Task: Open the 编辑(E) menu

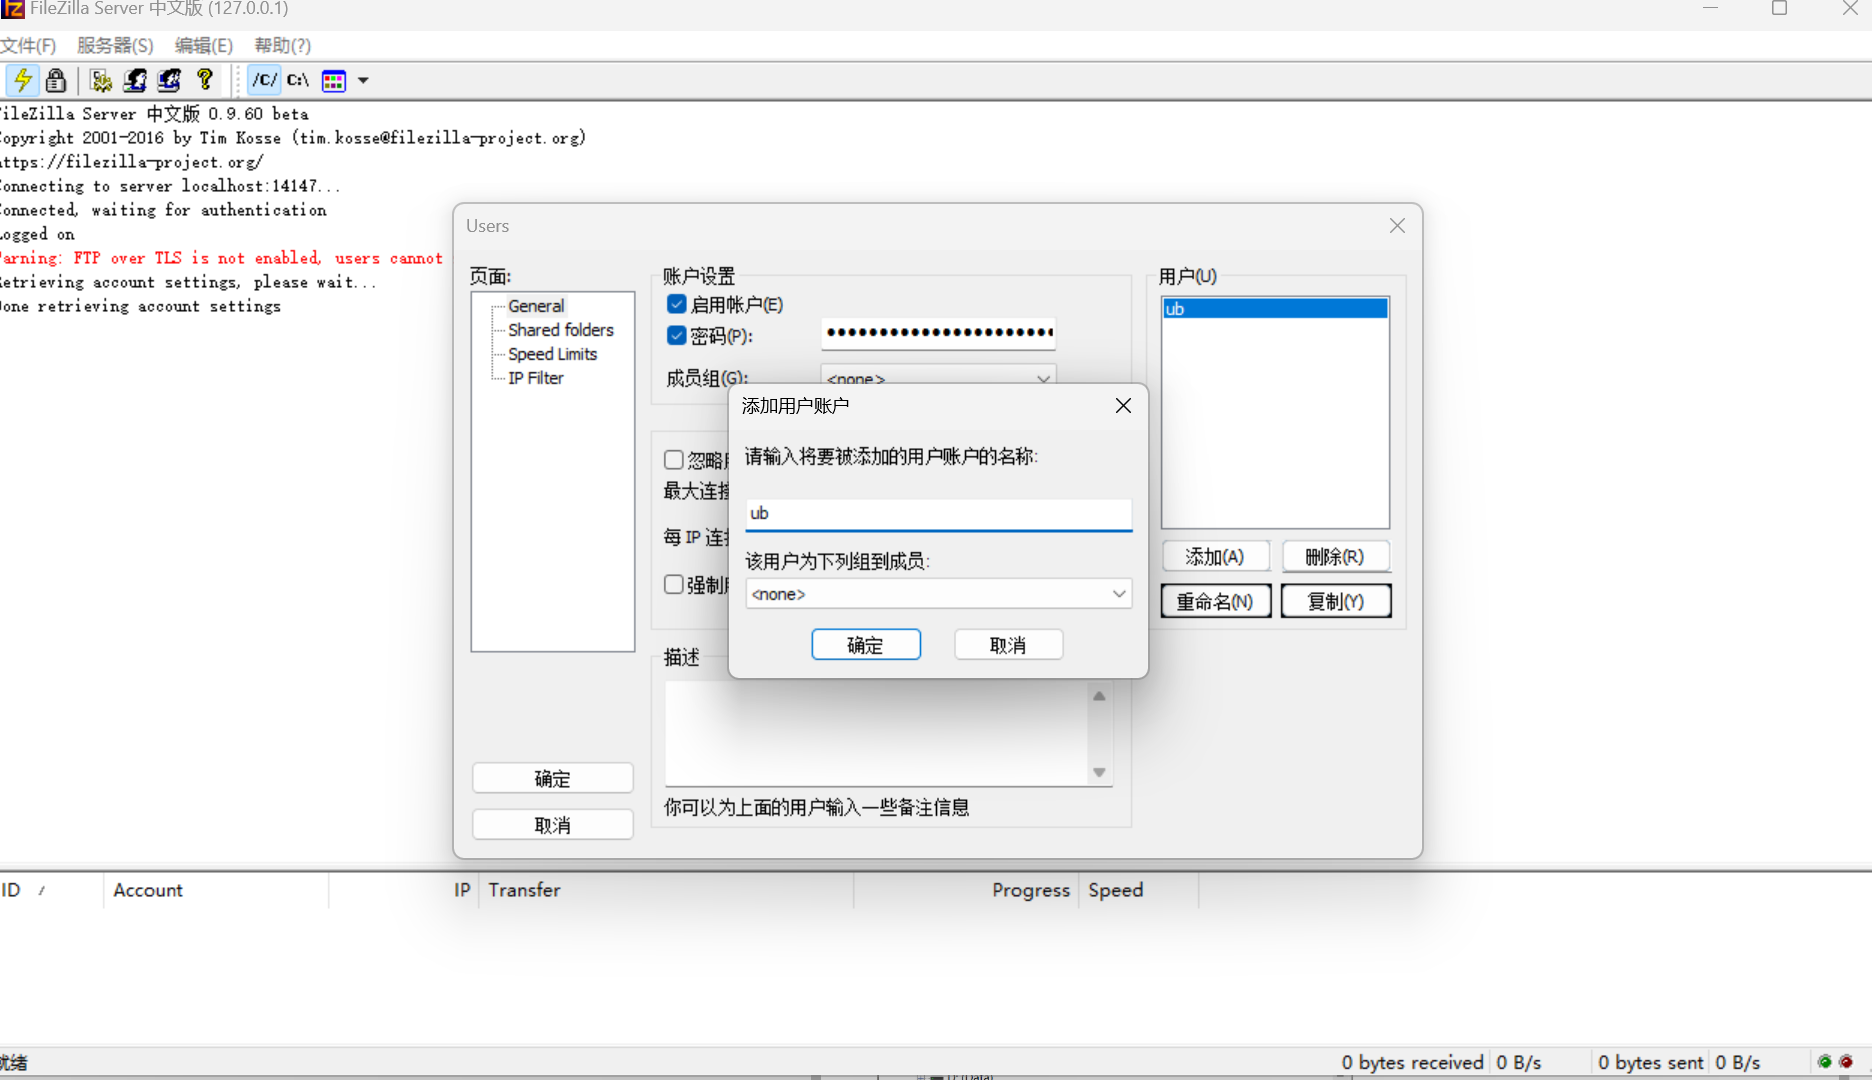Action: (203, 46)
